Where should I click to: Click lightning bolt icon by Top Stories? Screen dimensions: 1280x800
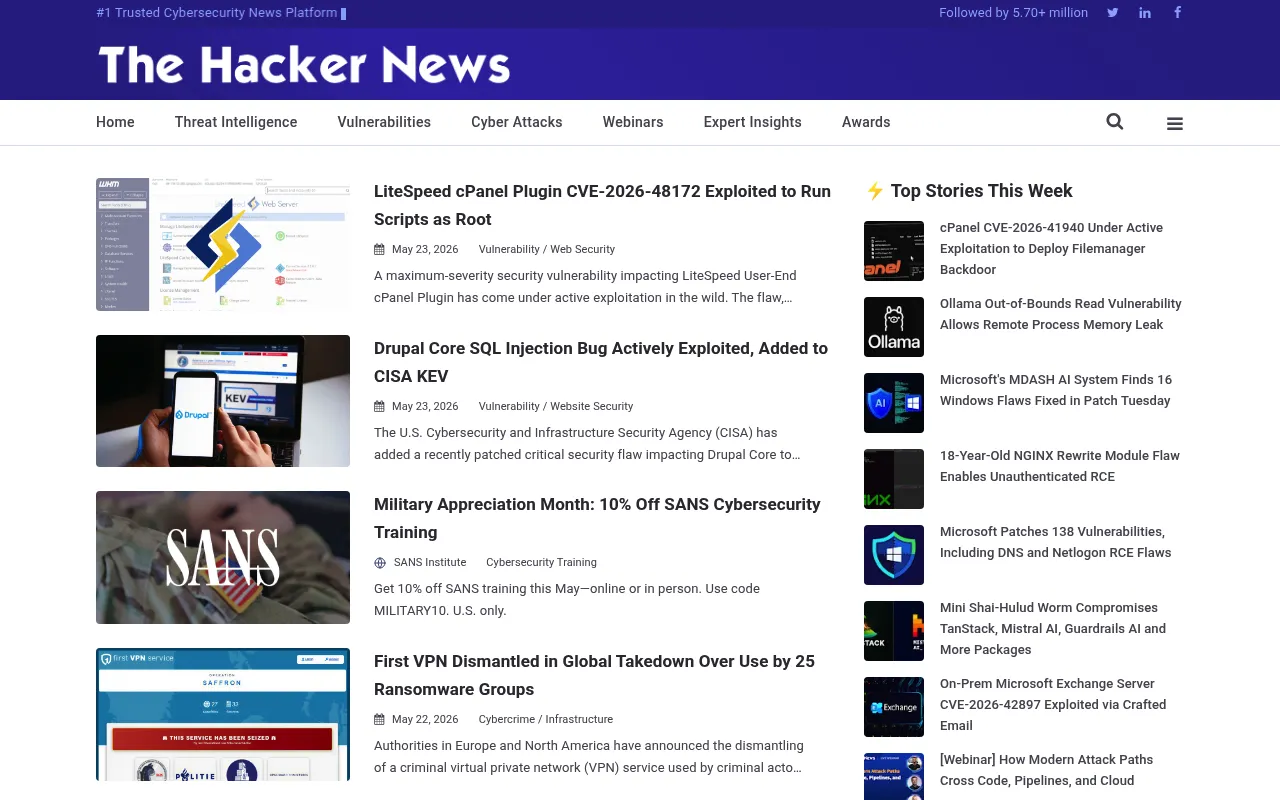(875, 191)
